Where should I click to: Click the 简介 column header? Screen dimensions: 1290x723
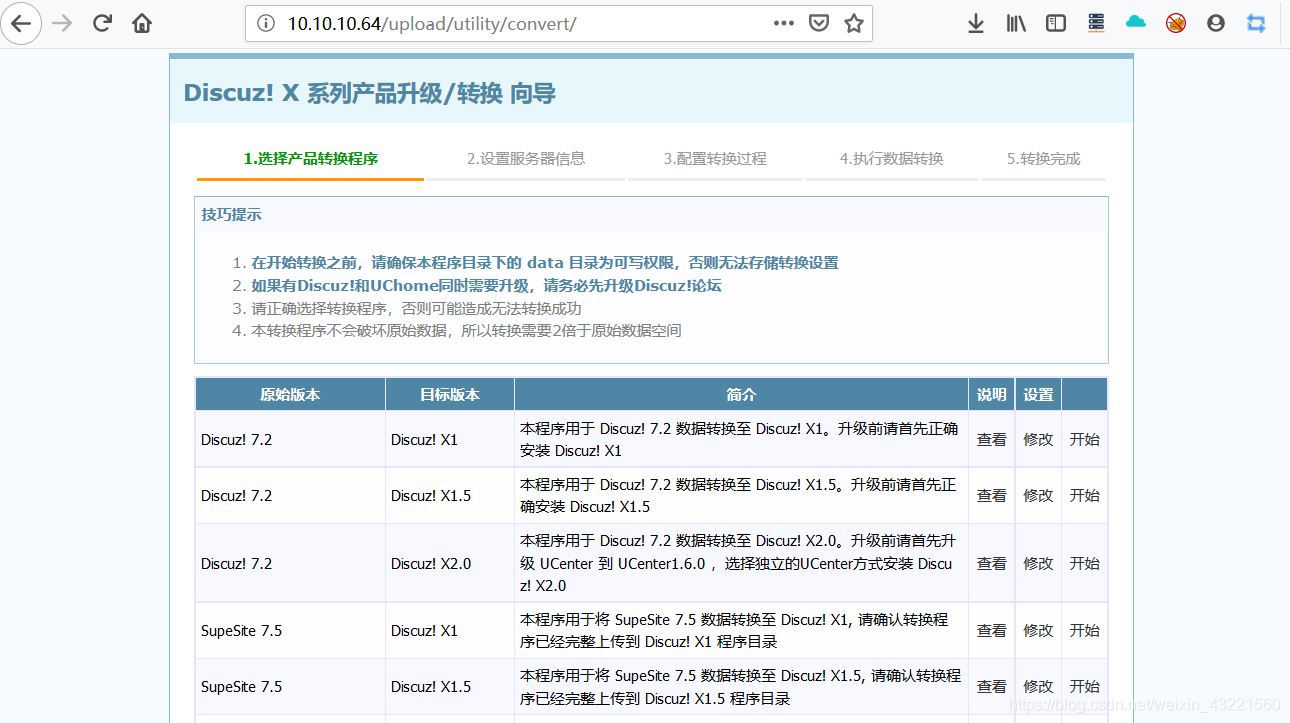pos(741,394)
